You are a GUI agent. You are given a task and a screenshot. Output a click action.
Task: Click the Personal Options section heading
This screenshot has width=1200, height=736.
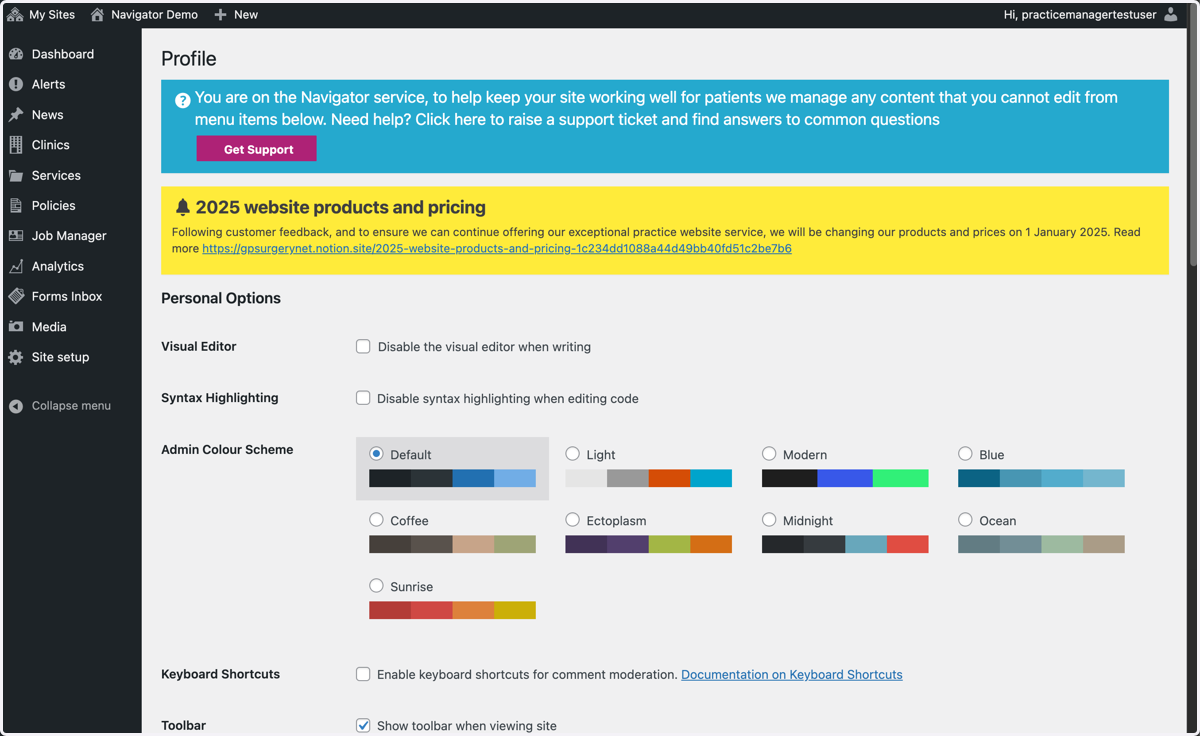(221, 298)
